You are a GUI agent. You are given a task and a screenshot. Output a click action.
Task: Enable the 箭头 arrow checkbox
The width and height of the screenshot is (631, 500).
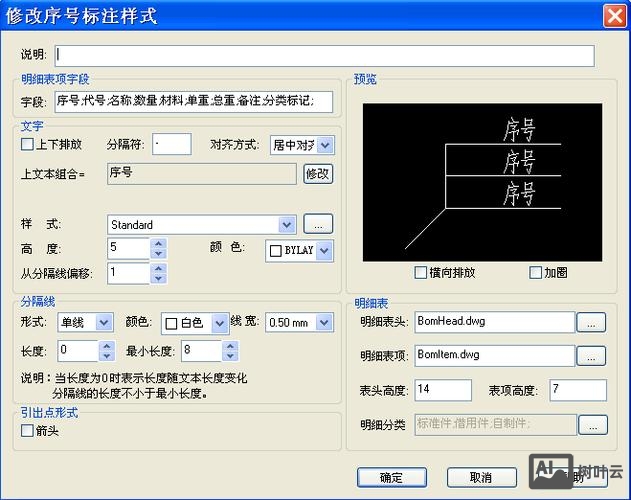click(x=27, y=430)
